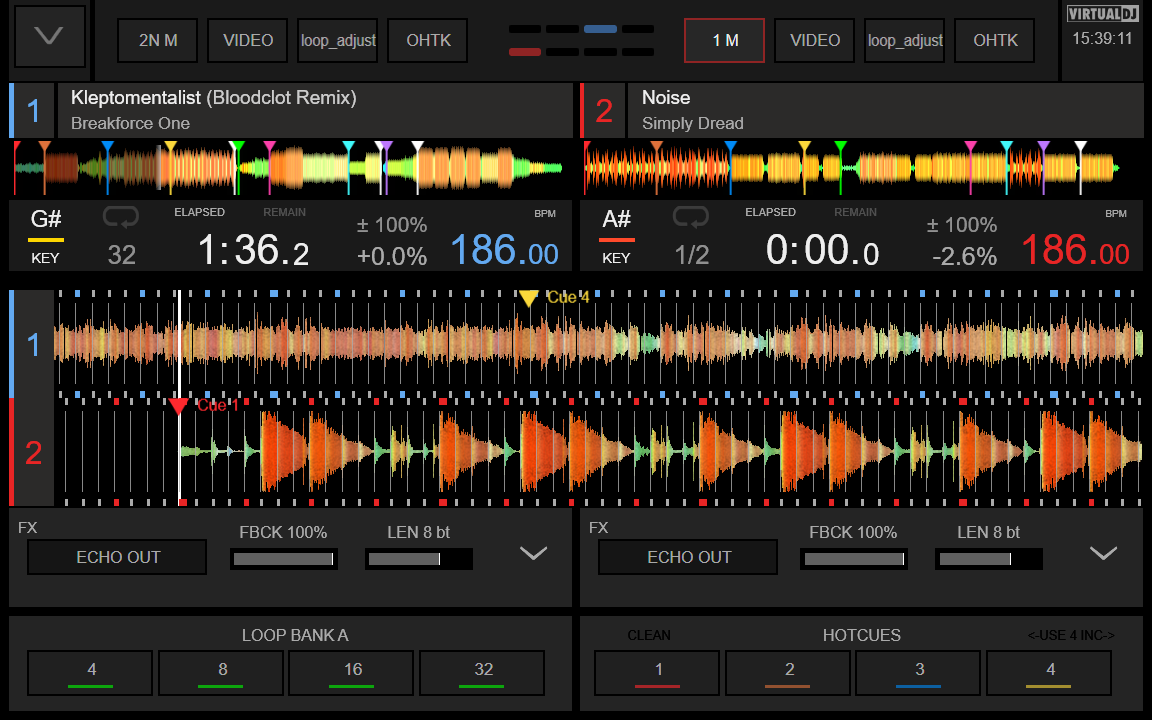Click the red Cue 1 marker on deck 2 waveform
Viewport: 1152px width, 720px height.
[x=179, y=406]
